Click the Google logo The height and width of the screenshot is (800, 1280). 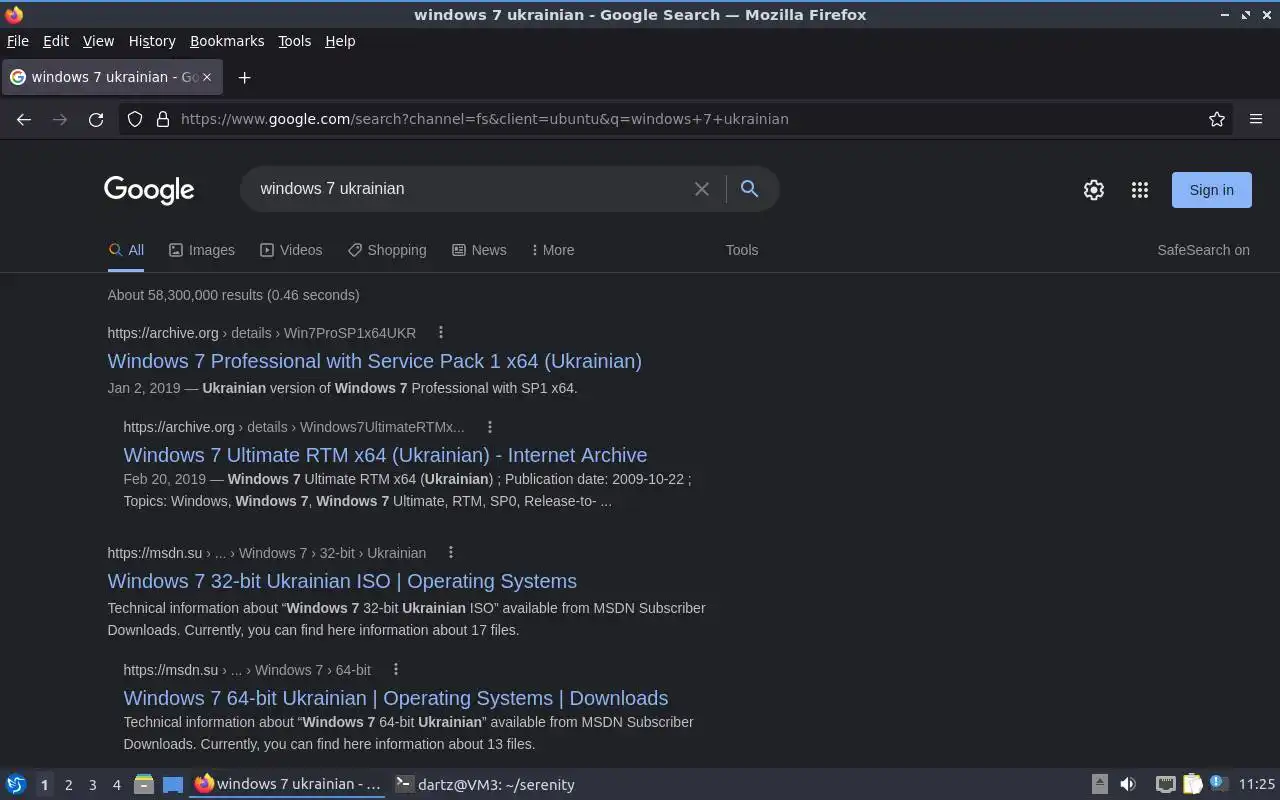[x=149, y=190]
